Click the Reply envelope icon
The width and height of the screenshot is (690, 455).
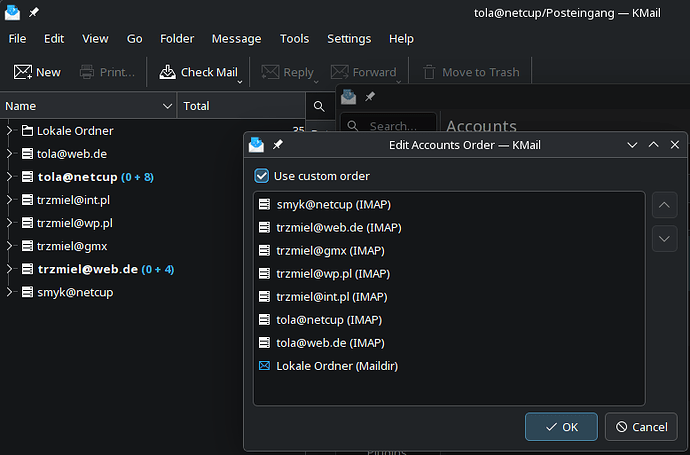pyautogui.click(x=270, y=72)
